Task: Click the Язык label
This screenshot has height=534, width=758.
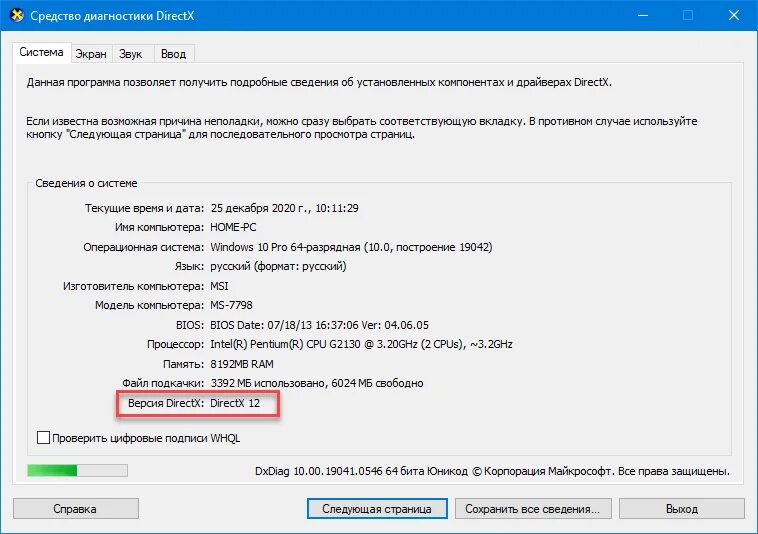Action: pyautogui.click(x=190, y=266)
